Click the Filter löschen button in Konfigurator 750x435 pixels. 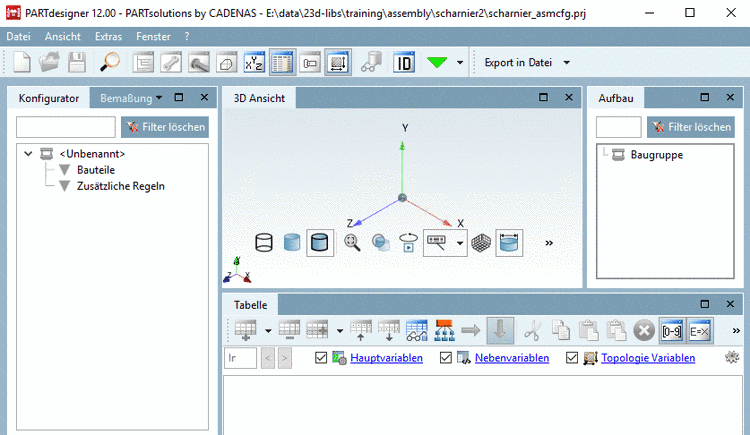165,127
